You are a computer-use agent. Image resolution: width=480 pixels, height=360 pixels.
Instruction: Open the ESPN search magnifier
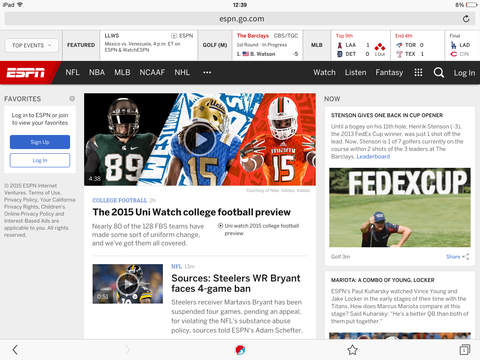pyautogui.click(x=439, y=72)
